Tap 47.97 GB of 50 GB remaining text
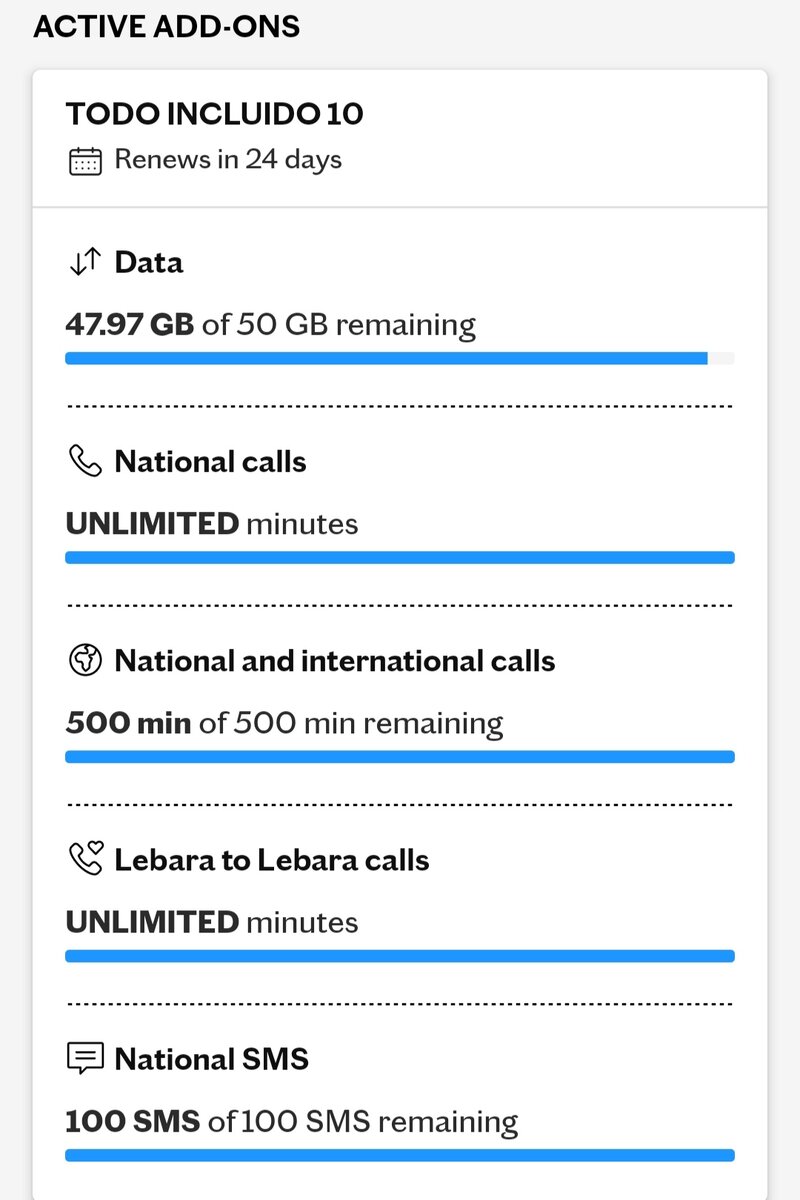 click(x=270, y=325)
